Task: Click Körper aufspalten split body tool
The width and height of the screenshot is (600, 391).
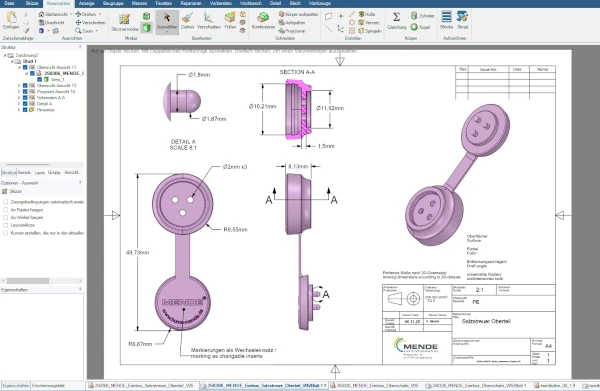Action: [298, 14]
